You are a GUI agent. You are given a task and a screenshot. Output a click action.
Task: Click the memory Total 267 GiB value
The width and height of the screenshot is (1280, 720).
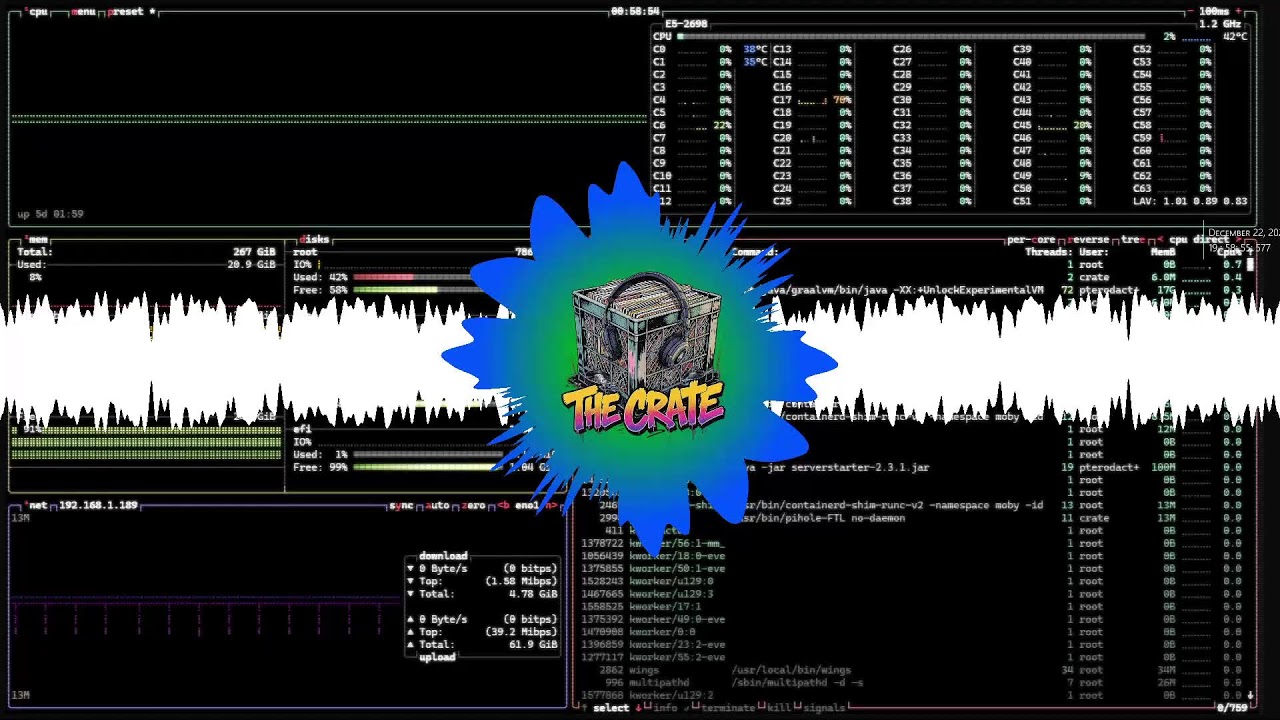[x=254, y=252]
